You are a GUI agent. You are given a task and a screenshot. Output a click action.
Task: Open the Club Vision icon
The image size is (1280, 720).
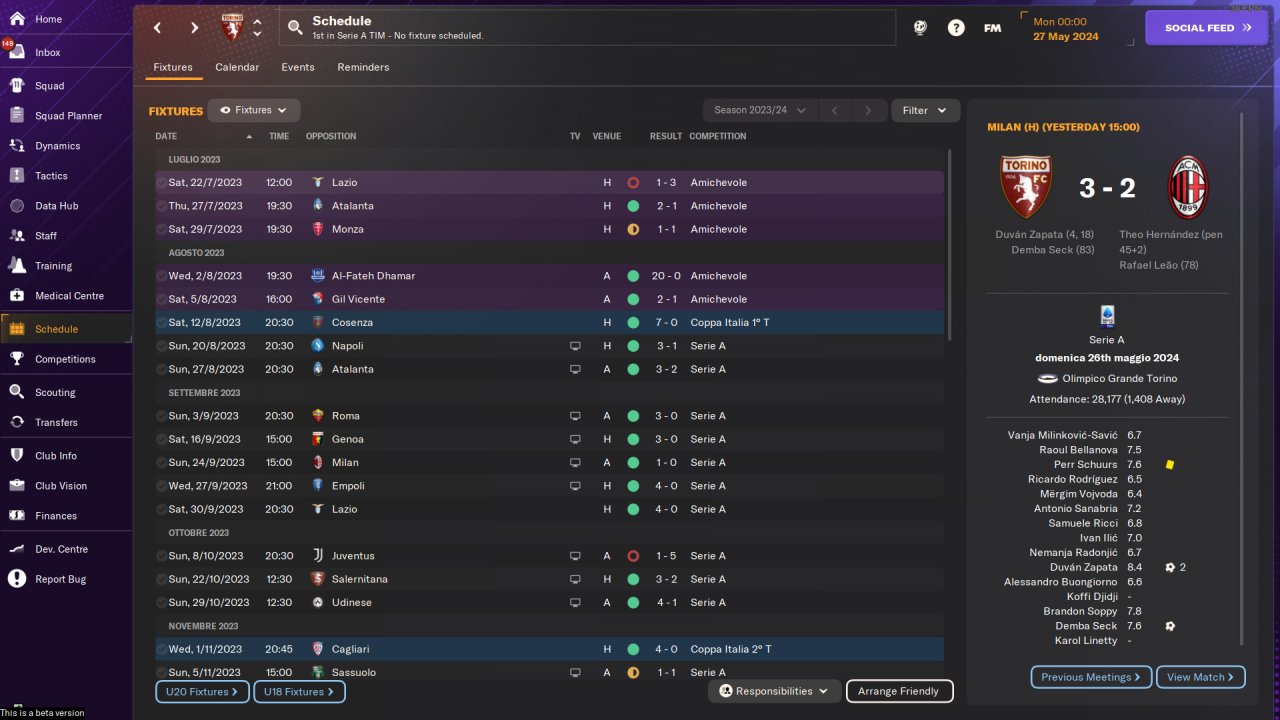click(17, 486)
